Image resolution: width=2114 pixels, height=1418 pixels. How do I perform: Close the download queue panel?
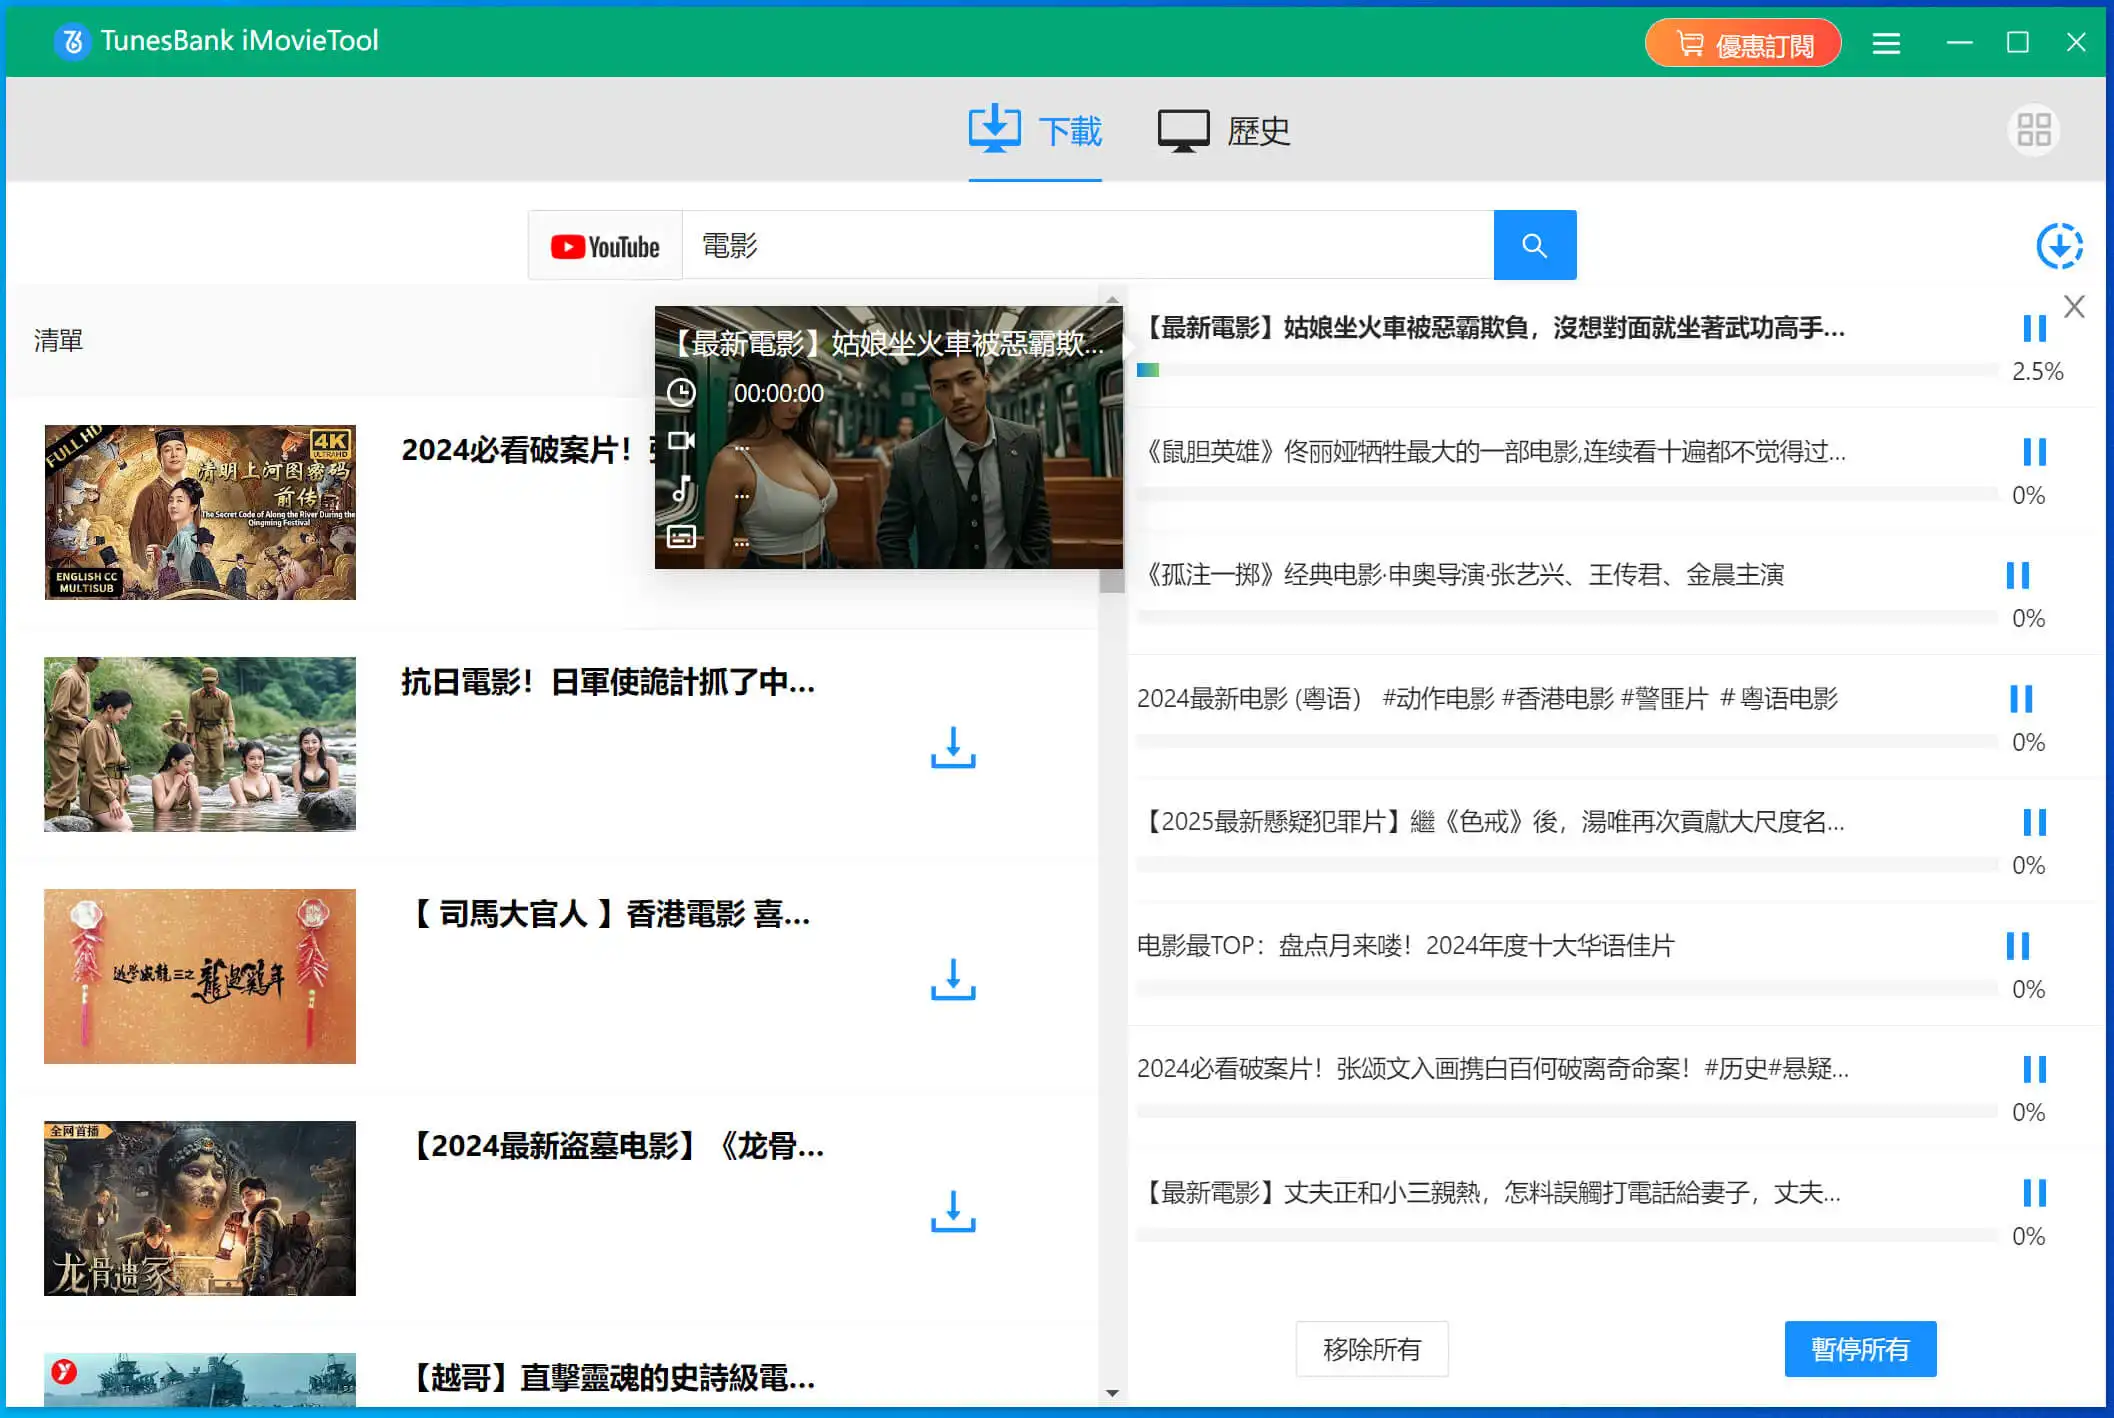pos(2074,307)
